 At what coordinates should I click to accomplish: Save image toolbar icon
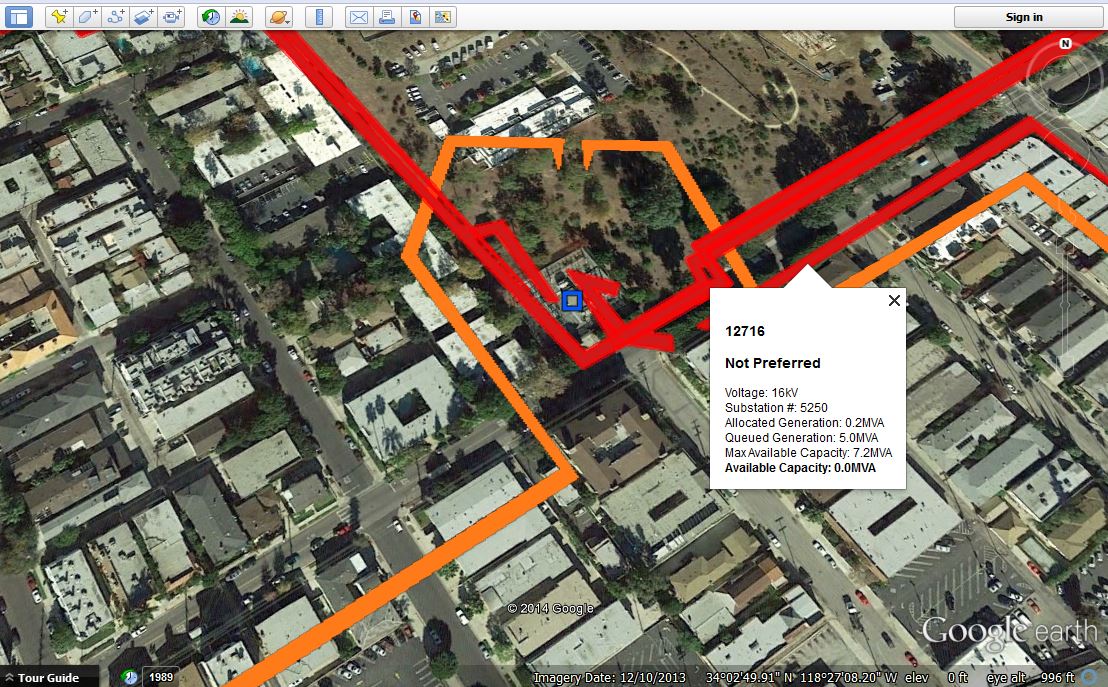(x=442, y=17)
